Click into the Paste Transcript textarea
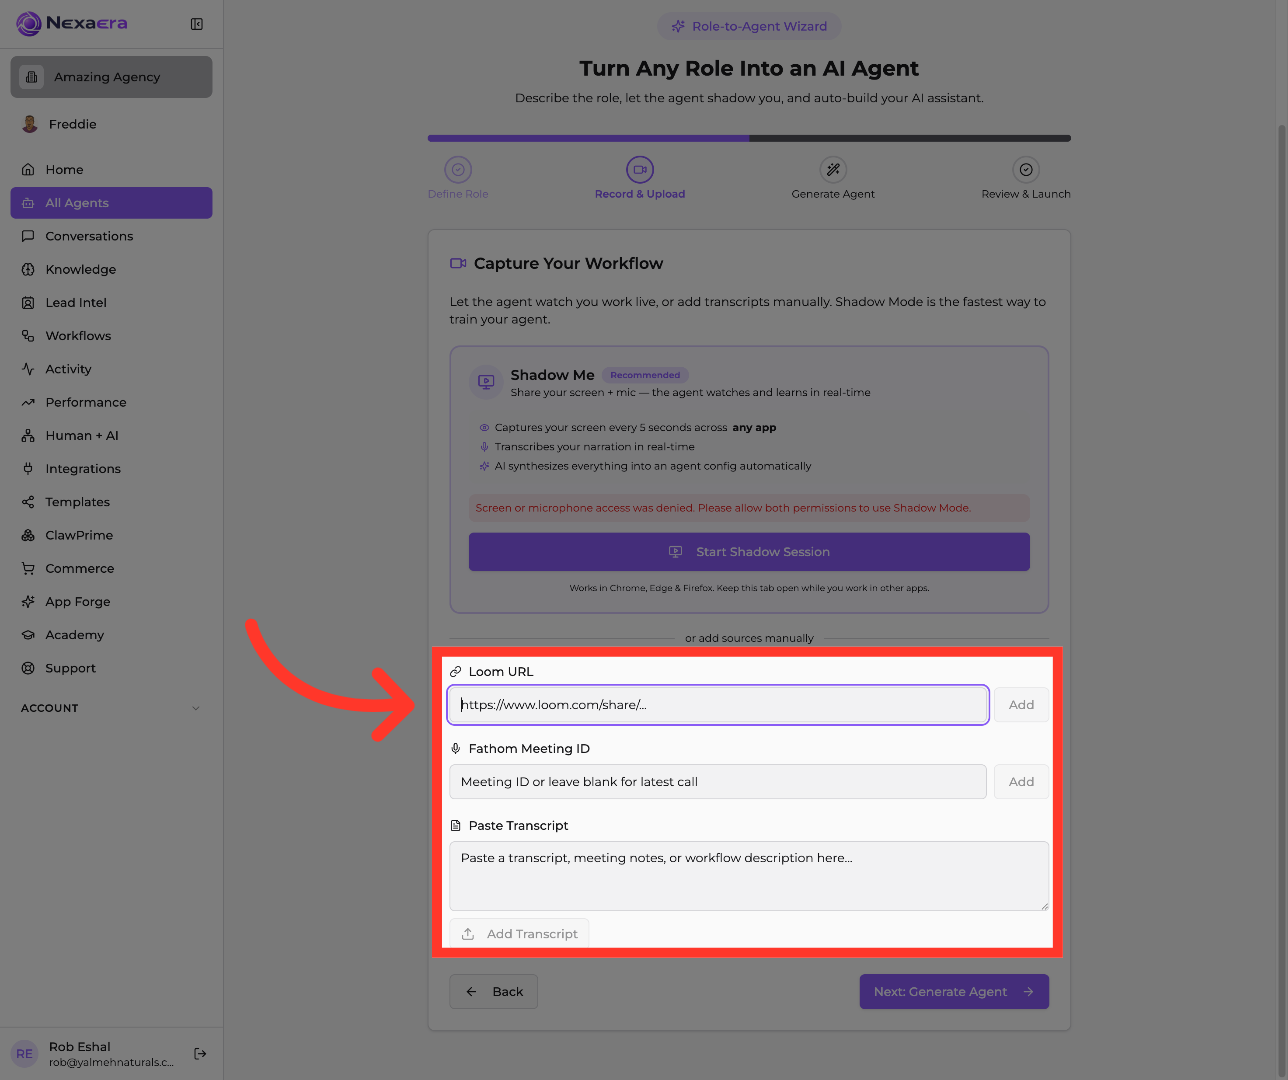The width and height of the screenshot is (1288, 1080). point(749,876)
